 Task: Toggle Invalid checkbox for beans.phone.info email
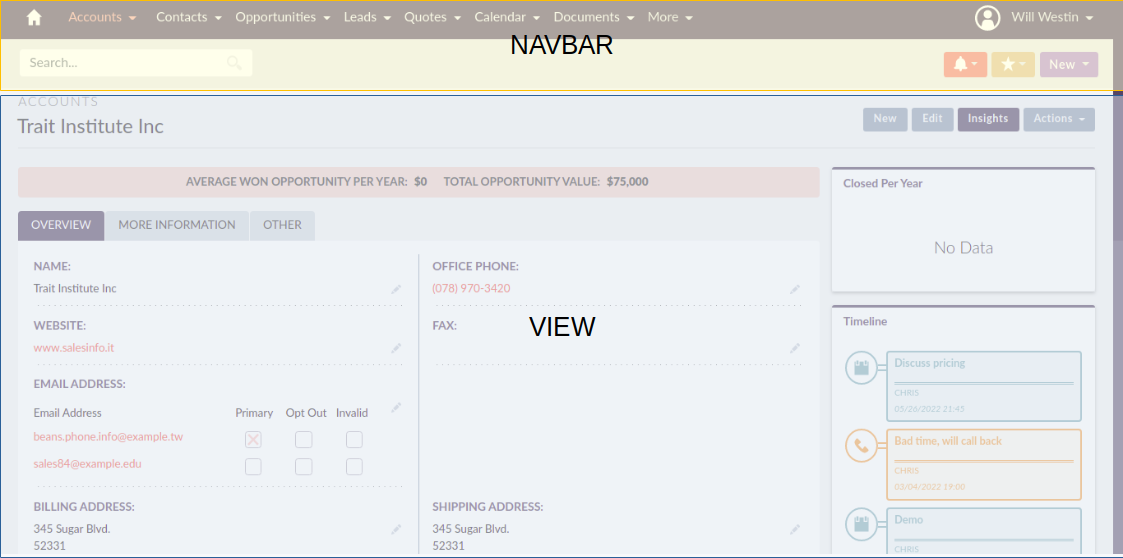click(x=354, y=439)
